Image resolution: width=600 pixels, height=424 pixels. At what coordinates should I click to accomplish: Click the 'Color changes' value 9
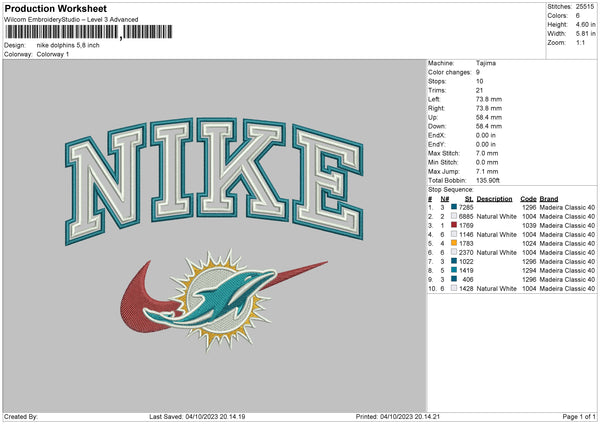(x=478, y=72)
